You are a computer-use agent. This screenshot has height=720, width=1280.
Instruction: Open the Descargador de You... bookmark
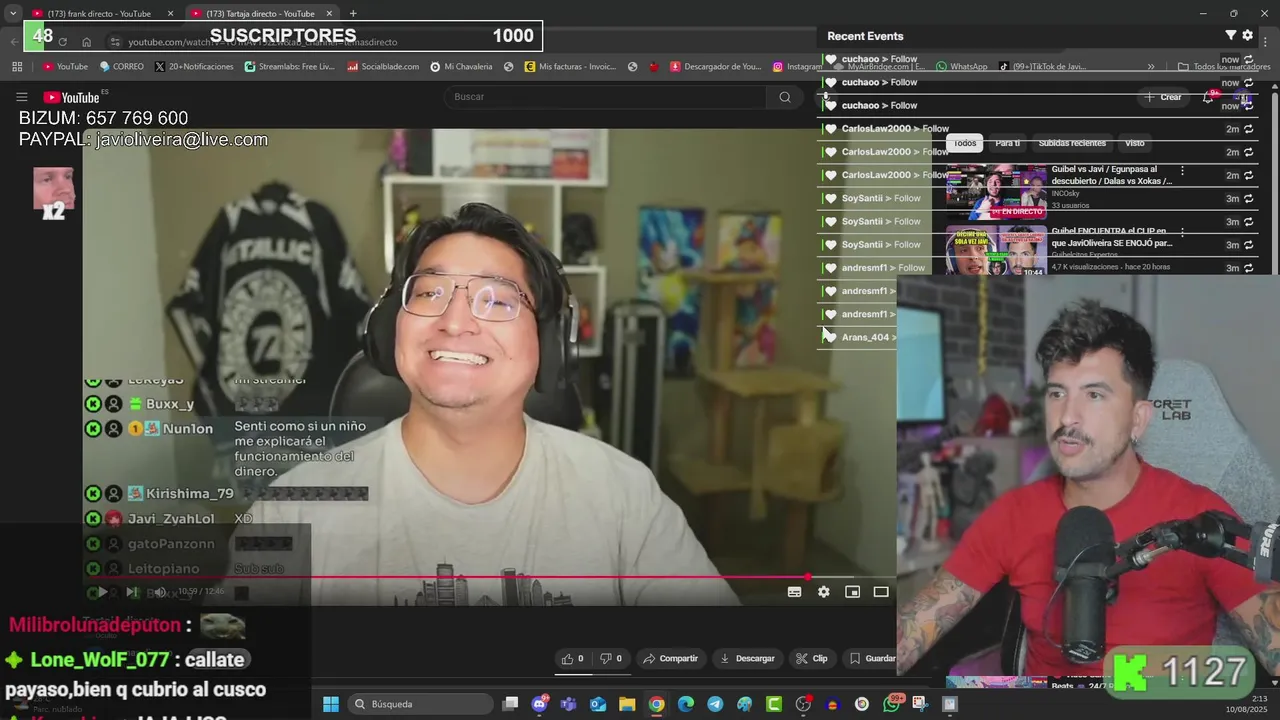716,67
